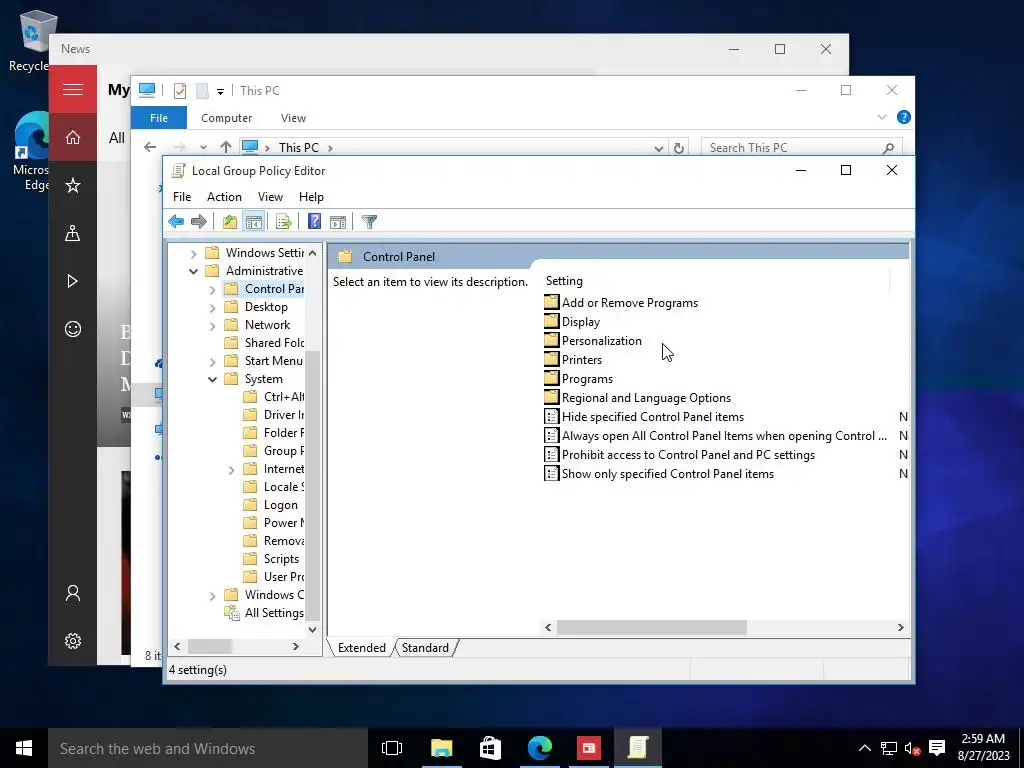The width and height of the screenshot is (1024, 768).
Task: Collapse the System tree node
Action: pyautogui.click(x=212, y=379)
